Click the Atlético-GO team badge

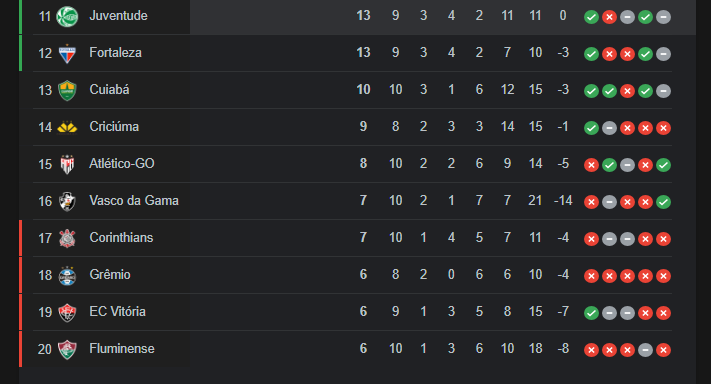tap(67, 164)
